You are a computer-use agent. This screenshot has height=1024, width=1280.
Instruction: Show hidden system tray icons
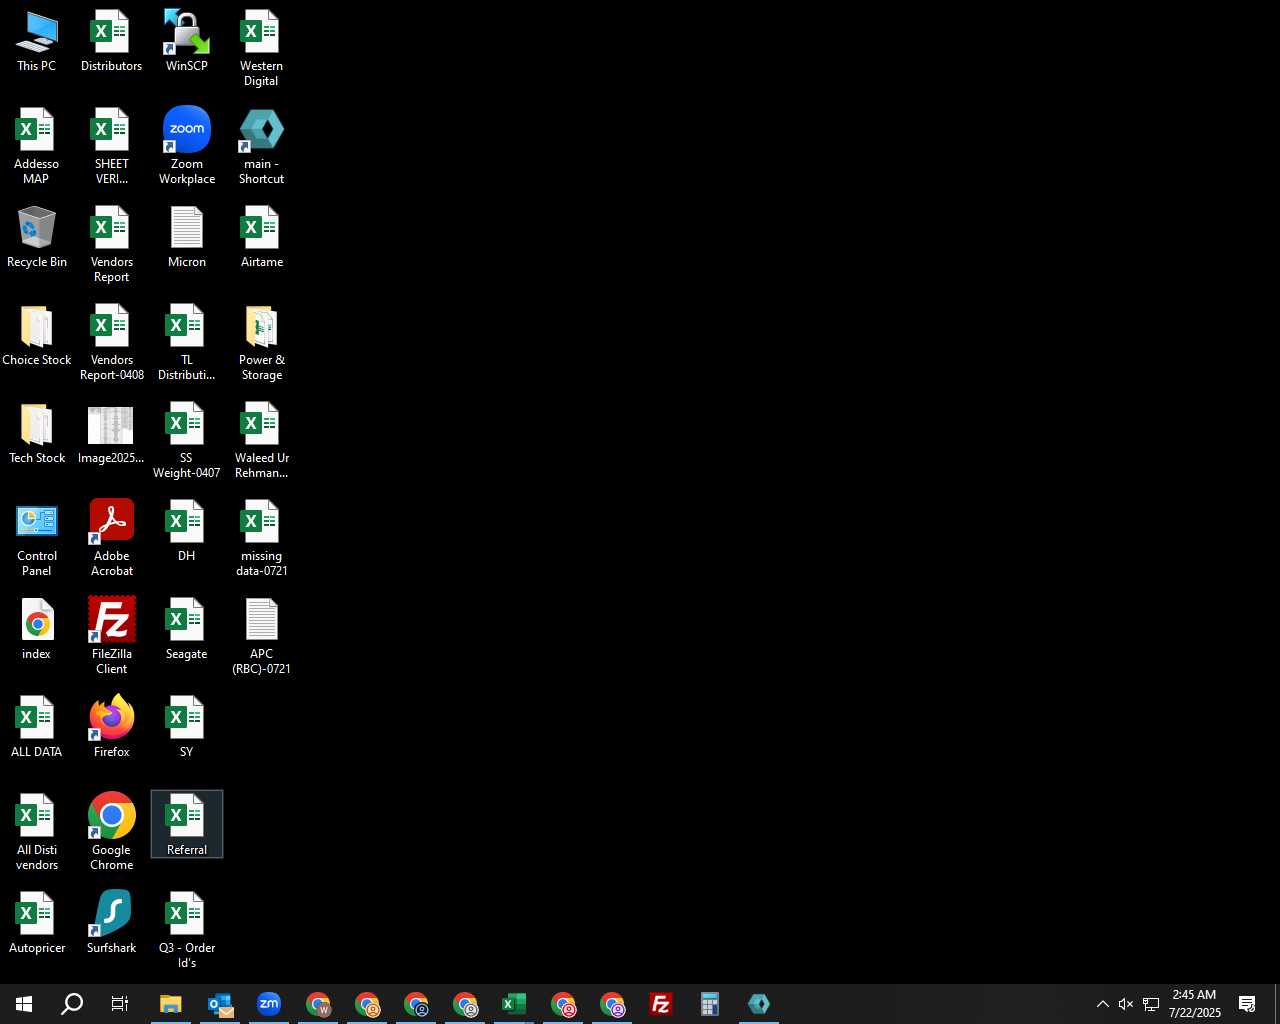[x=1102, y=1004]
